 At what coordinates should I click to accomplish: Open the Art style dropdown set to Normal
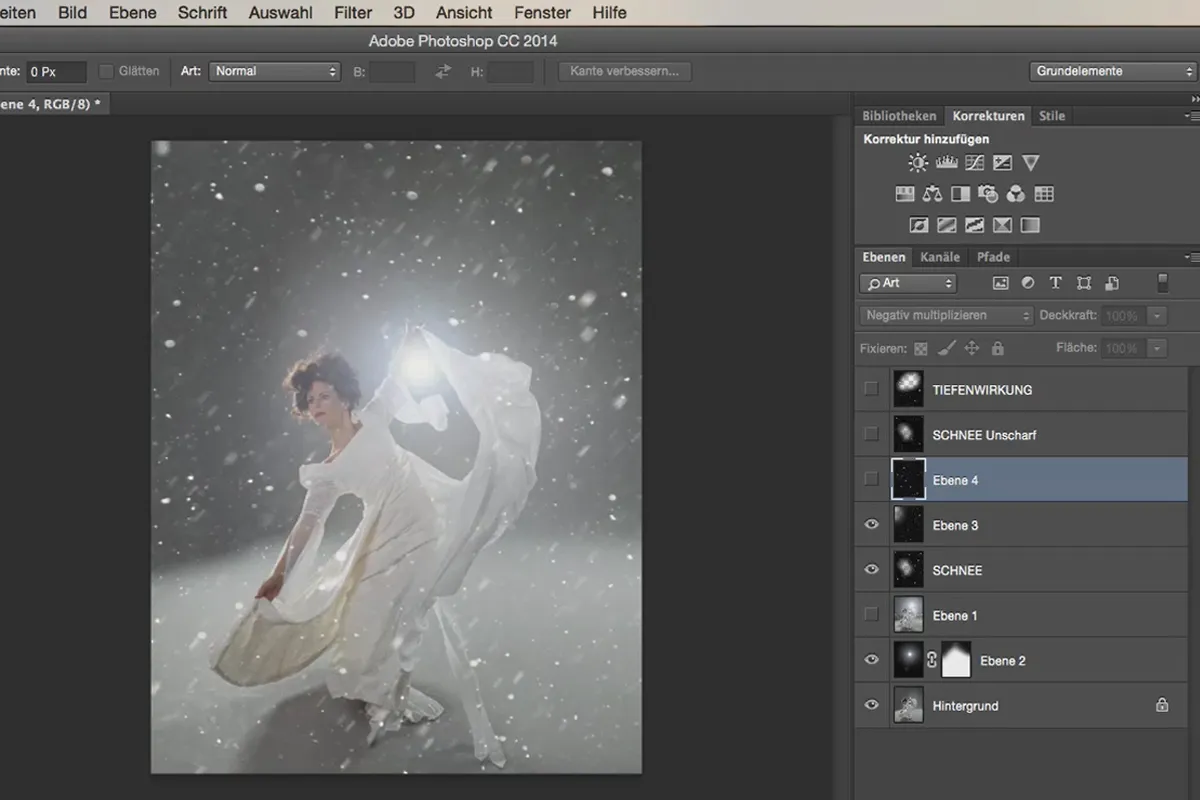(x=275, y=72)
